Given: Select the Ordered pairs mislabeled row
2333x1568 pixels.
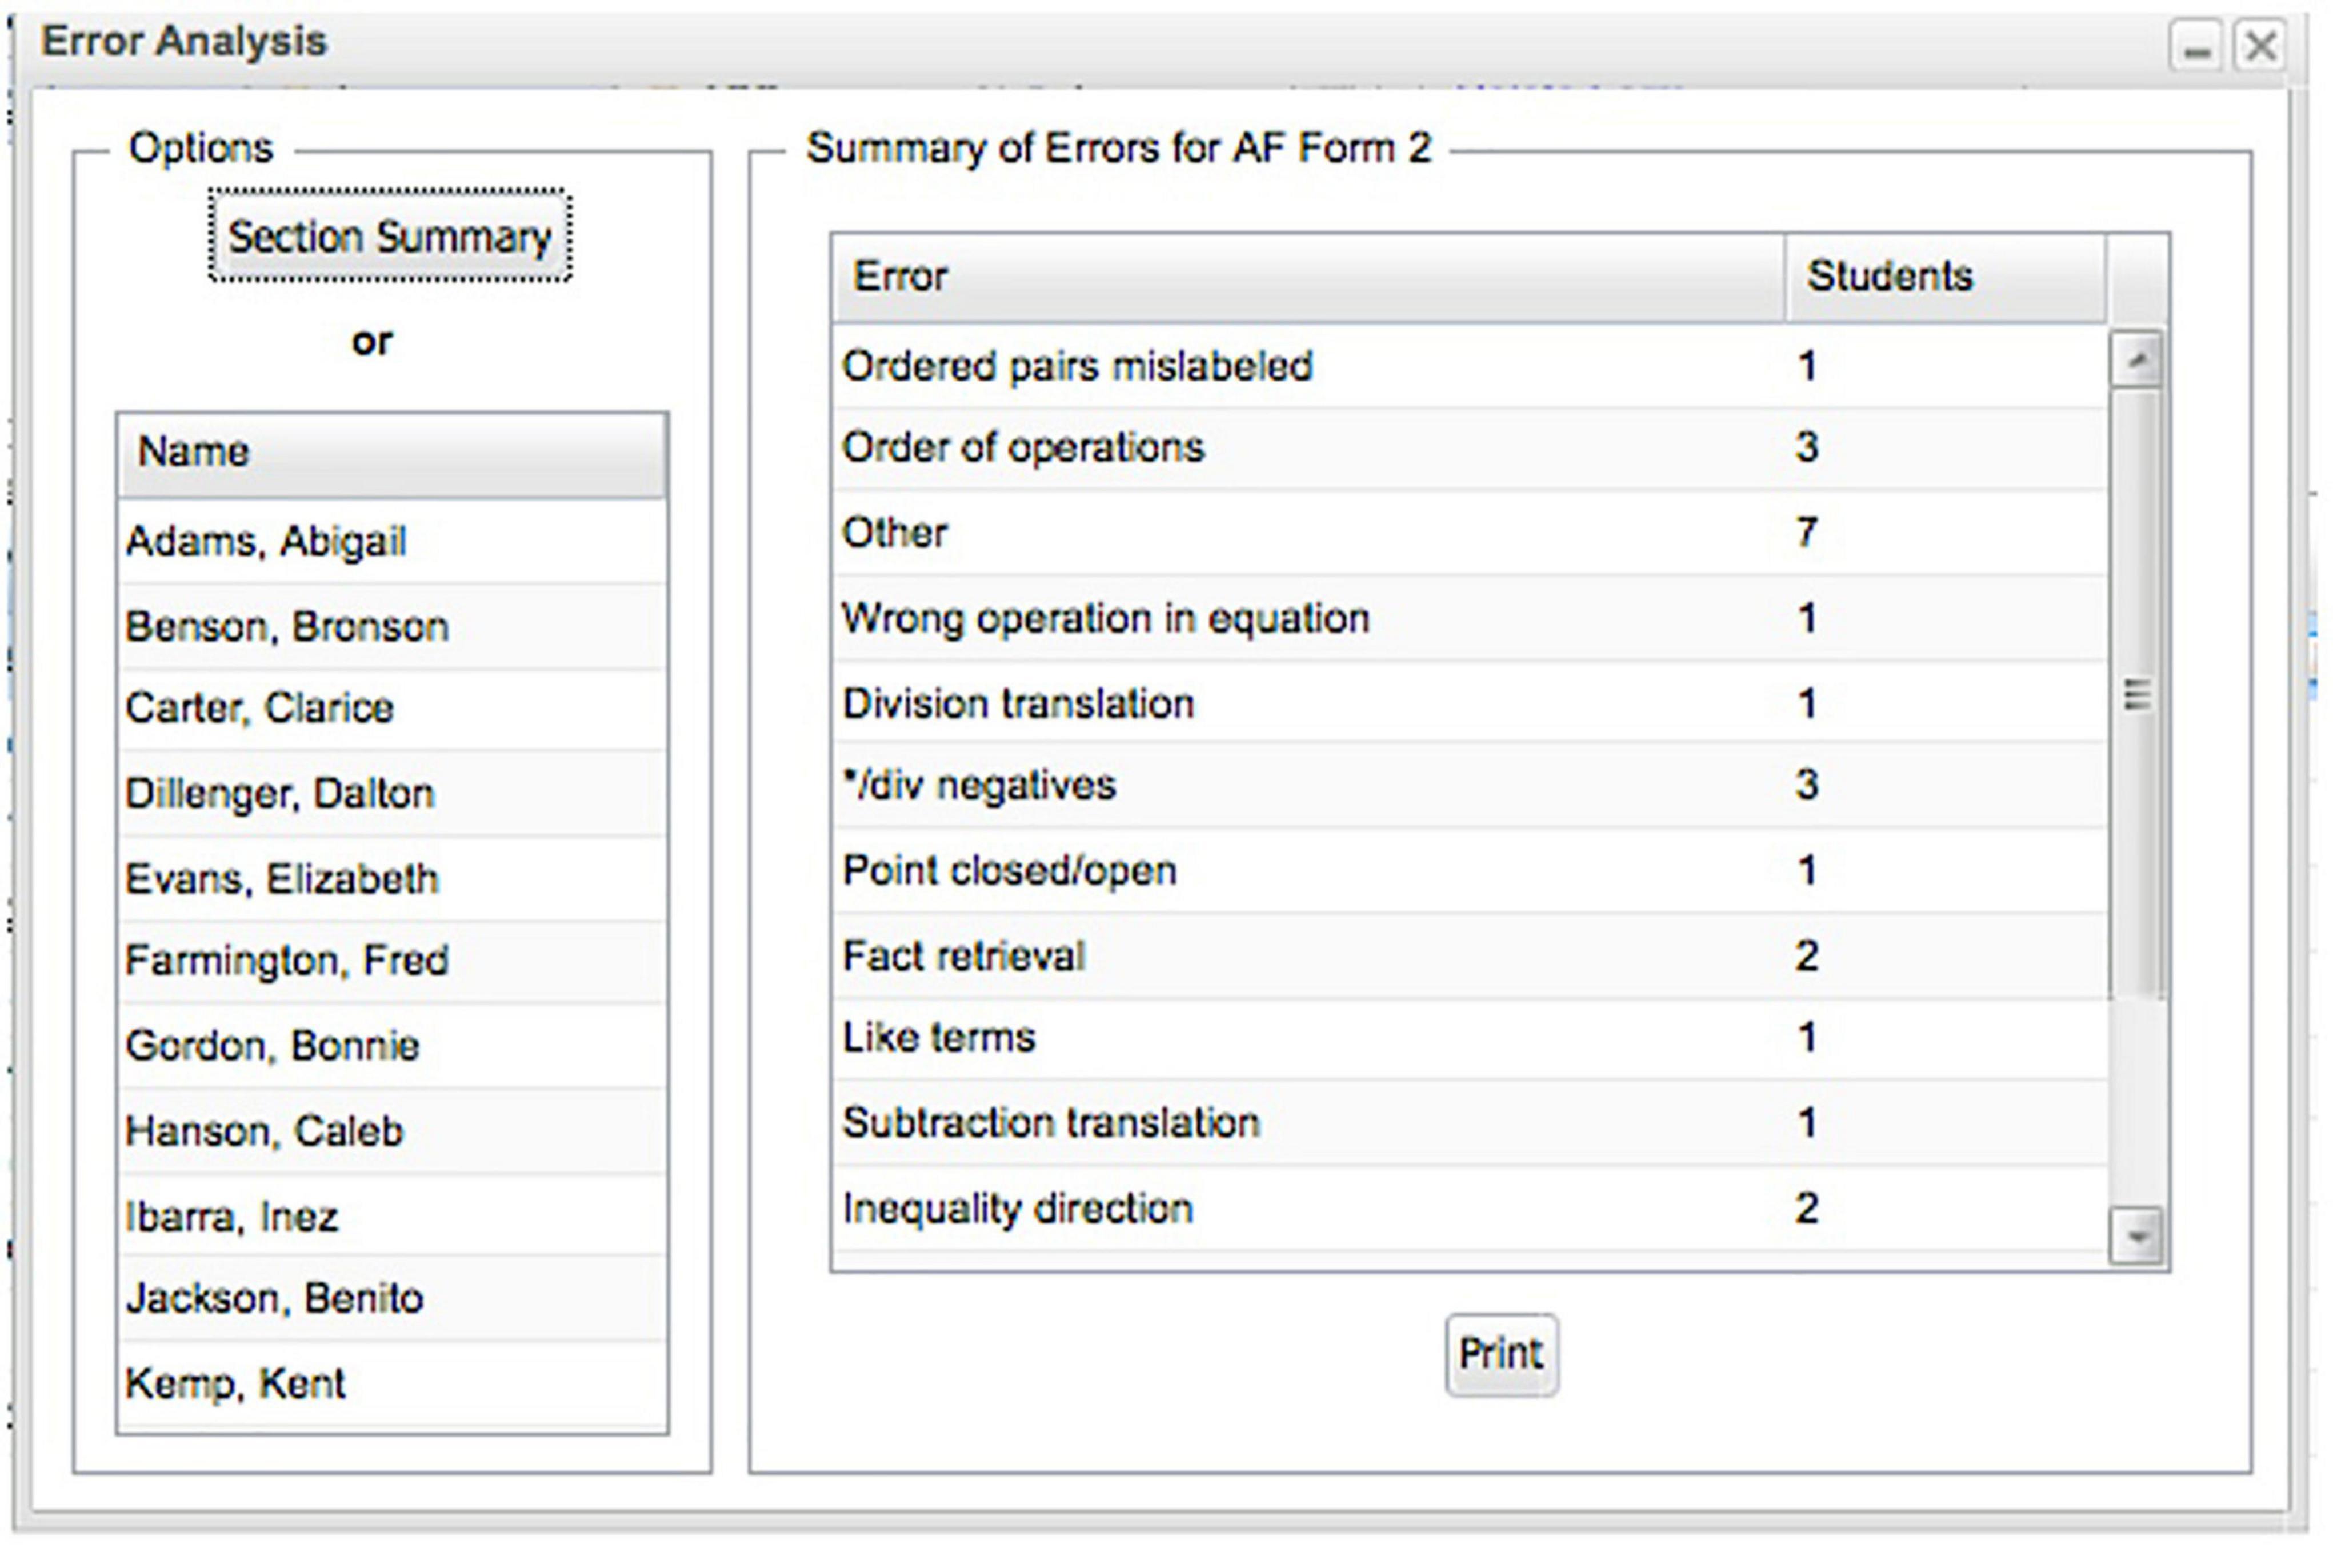Looking at the screenshot, I should point(1470,366).
